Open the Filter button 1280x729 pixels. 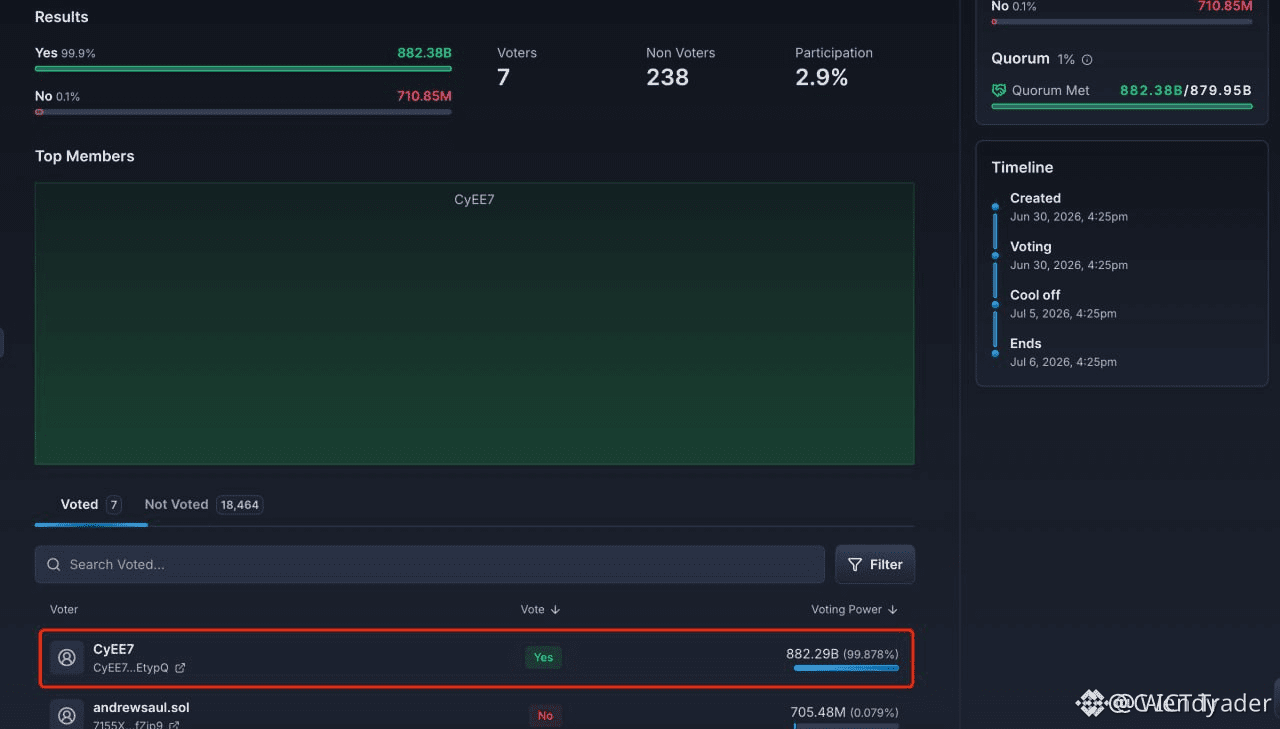(875, 564)
